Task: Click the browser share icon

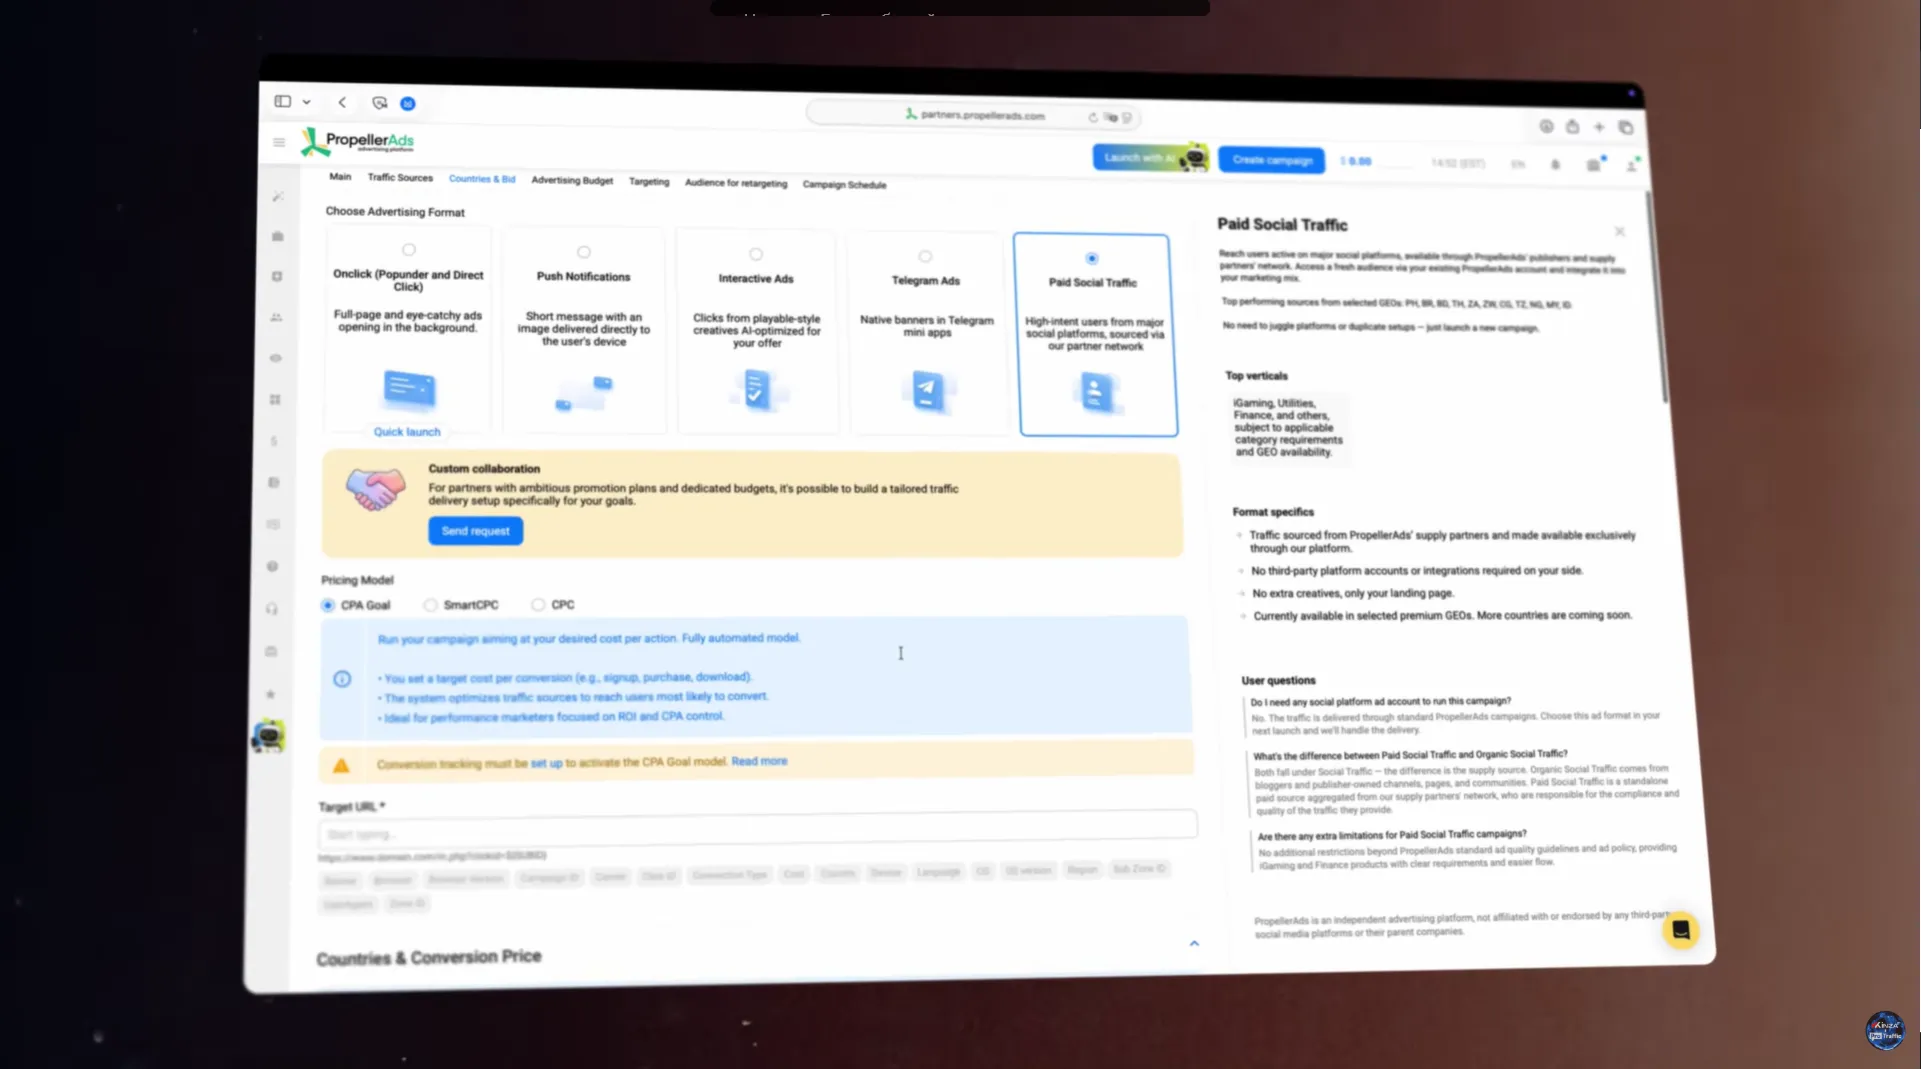Action: tap(1572, 126)
